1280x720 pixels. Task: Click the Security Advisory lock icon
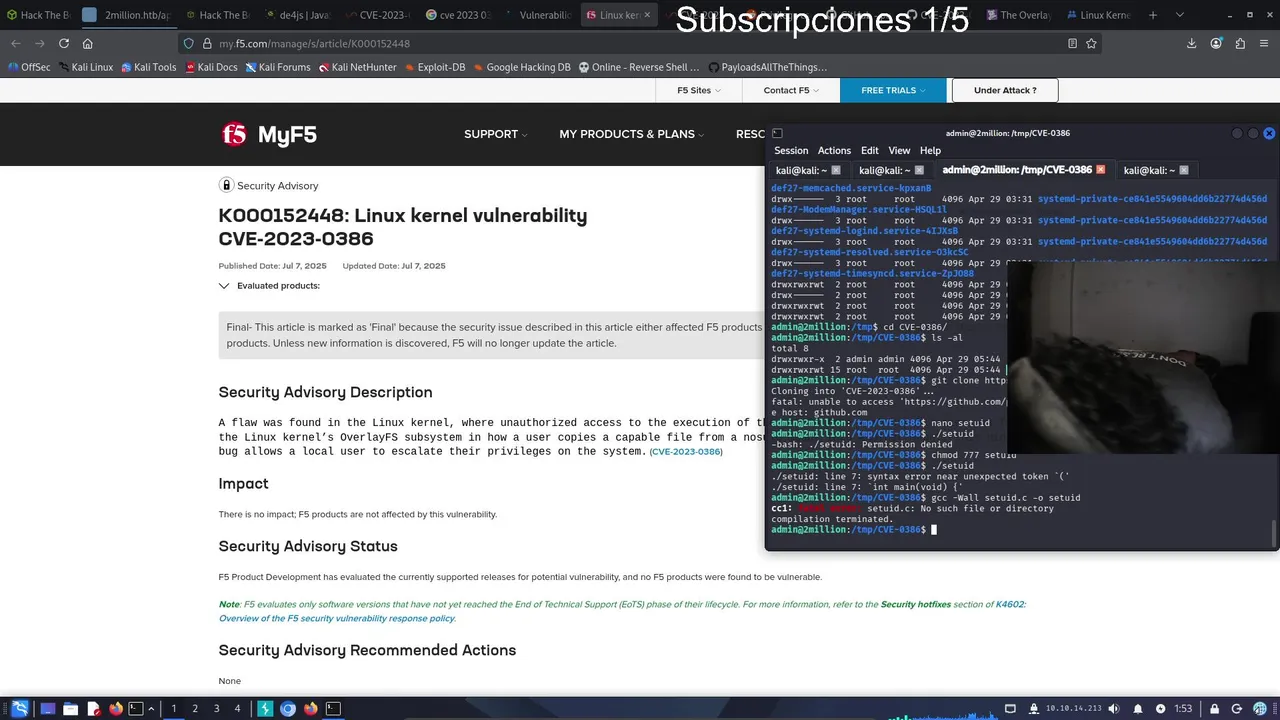(x=226, y=185)
